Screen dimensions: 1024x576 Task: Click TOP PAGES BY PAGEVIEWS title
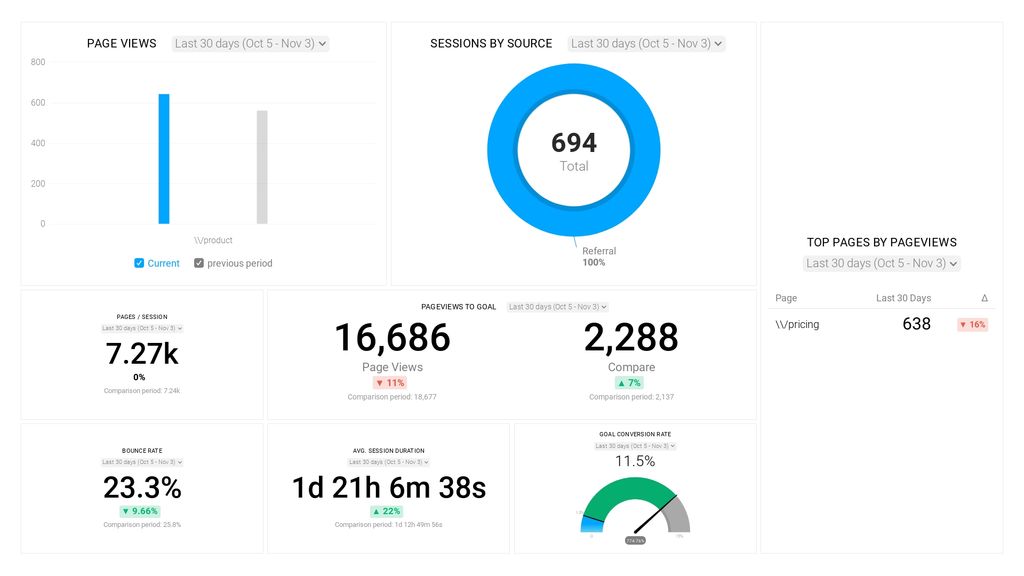[882, 242]
